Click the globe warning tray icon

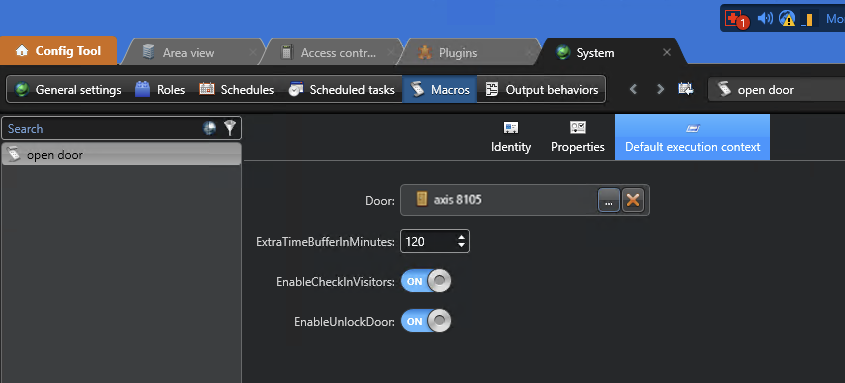[787, 19]
